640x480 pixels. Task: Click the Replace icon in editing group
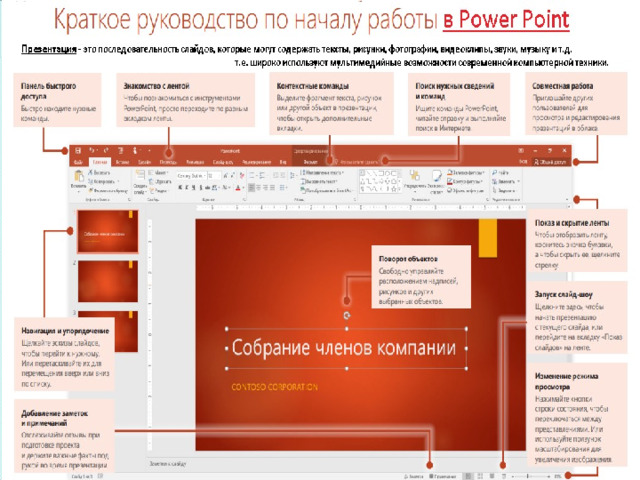click(495, 181)
